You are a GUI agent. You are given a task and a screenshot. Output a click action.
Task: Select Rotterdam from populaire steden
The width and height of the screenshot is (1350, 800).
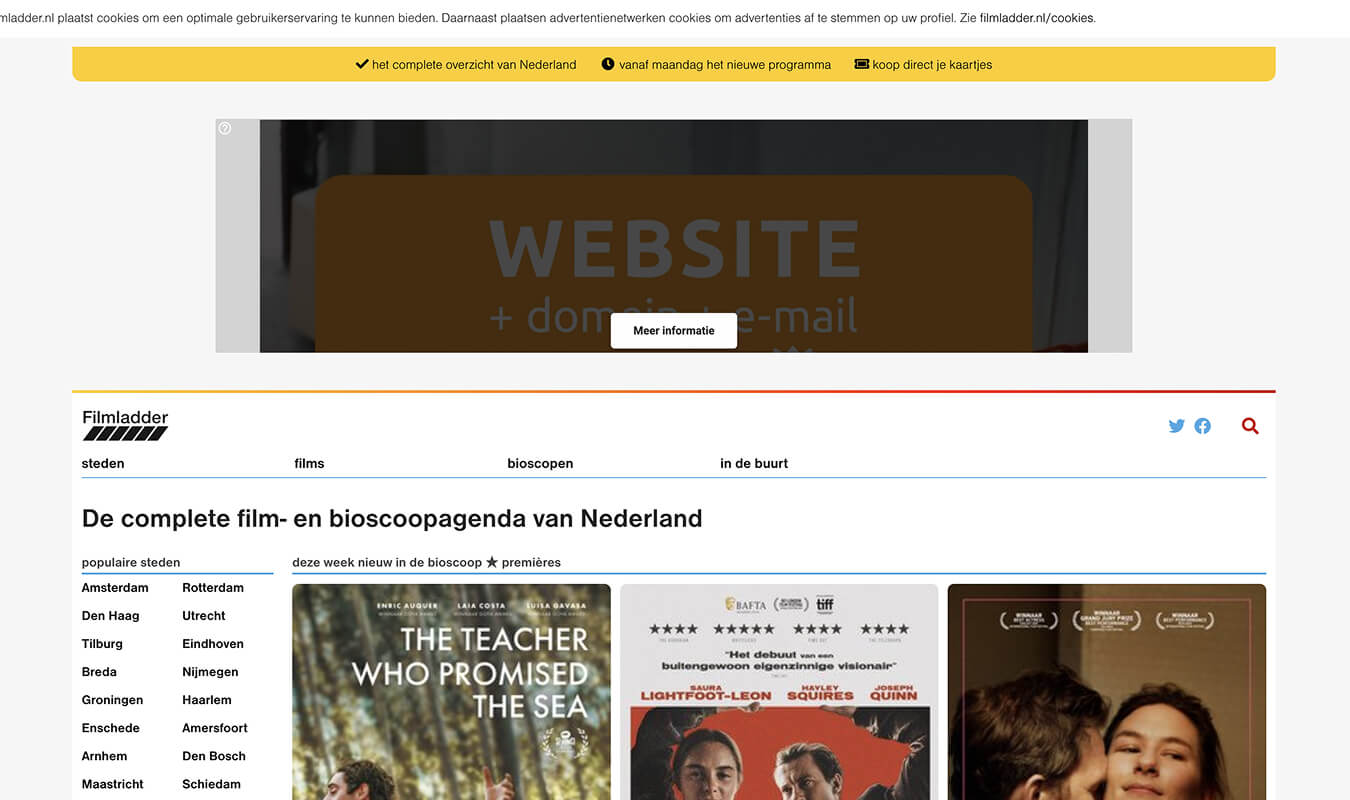pos(213,588)
